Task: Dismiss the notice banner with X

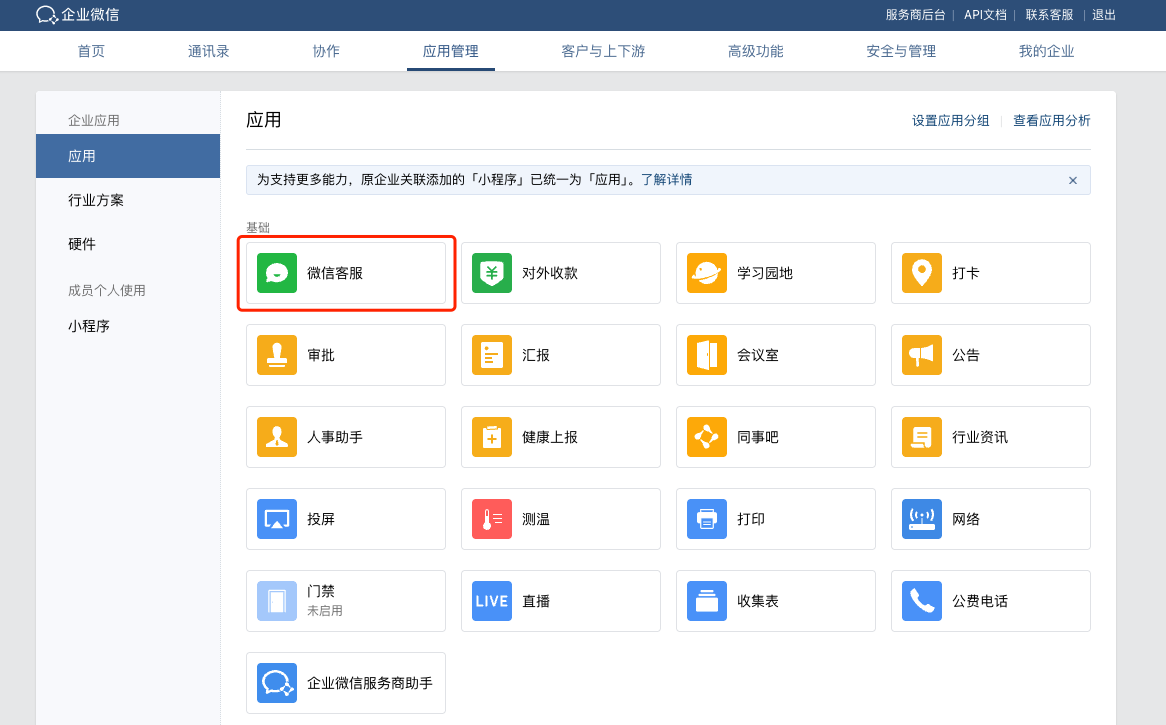Action: click(1072, 180)
